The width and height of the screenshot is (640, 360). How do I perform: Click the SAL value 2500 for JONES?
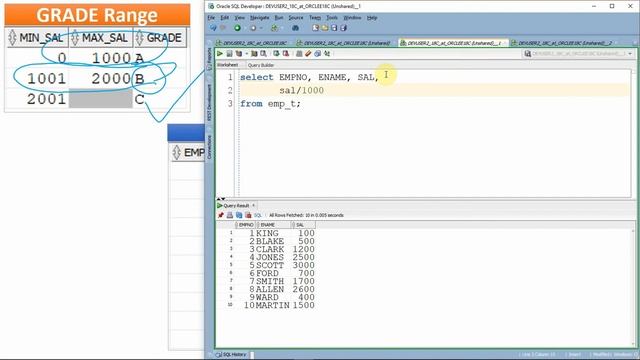point(303,257)
